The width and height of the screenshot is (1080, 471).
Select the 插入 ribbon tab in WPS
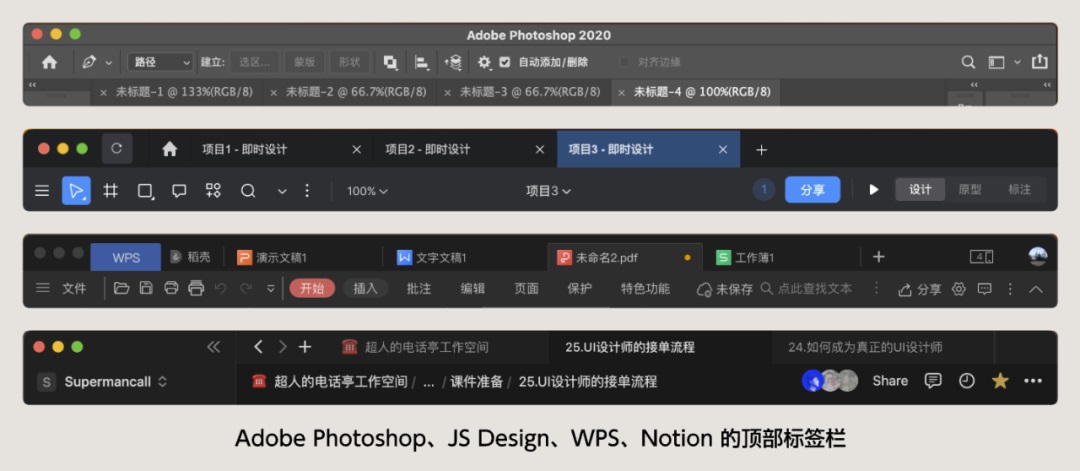pos(366,289)
